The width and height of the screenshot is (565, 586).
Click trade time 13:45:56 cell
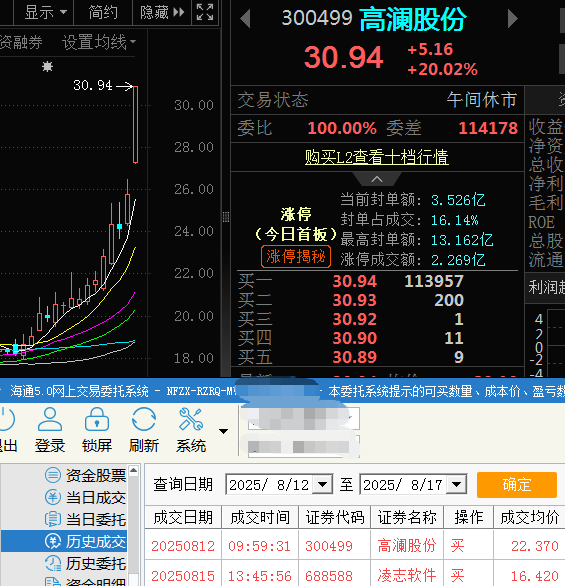tap(260, 576)
